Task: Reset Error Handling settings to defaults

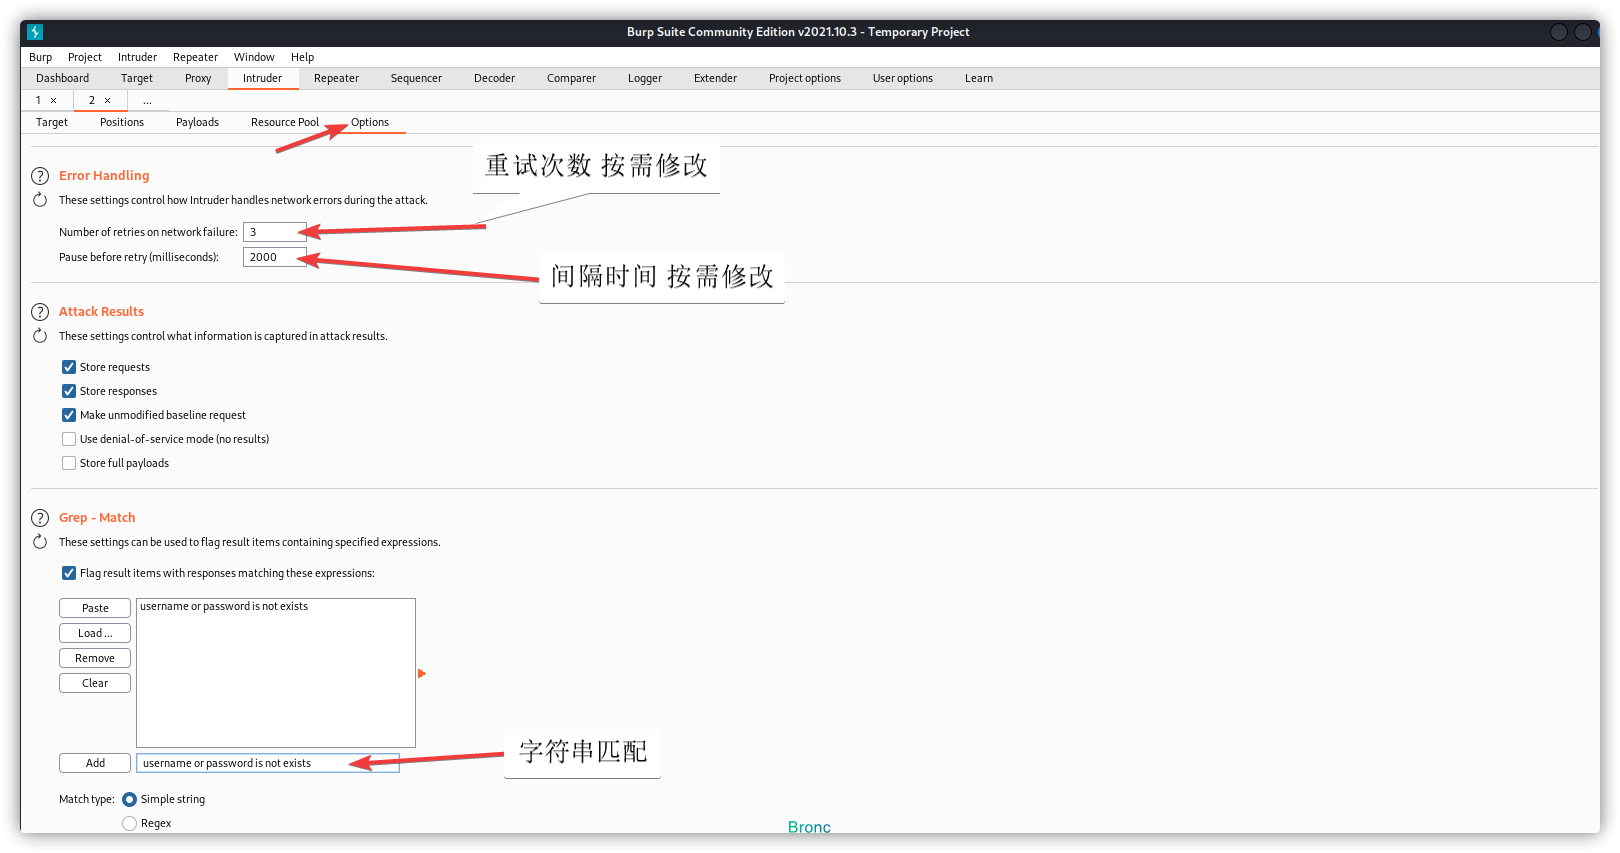Action: (40, 200)
